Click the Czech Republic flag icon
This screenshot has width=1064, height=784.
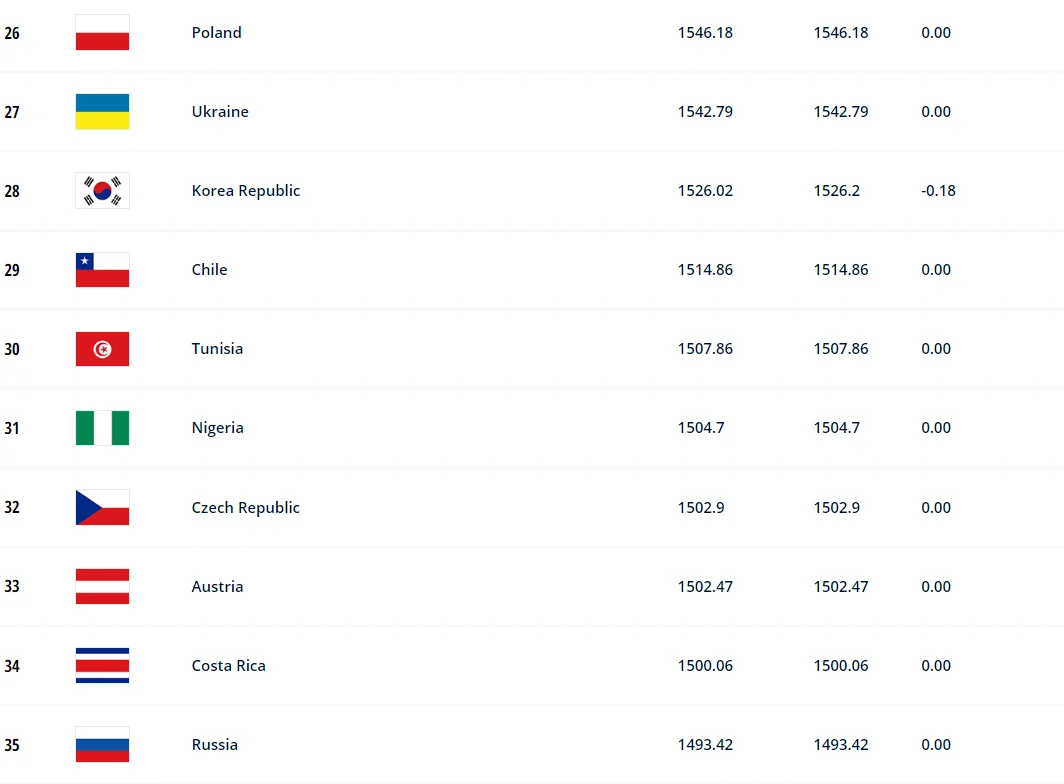pyautogui.click(x=102, y=508)
